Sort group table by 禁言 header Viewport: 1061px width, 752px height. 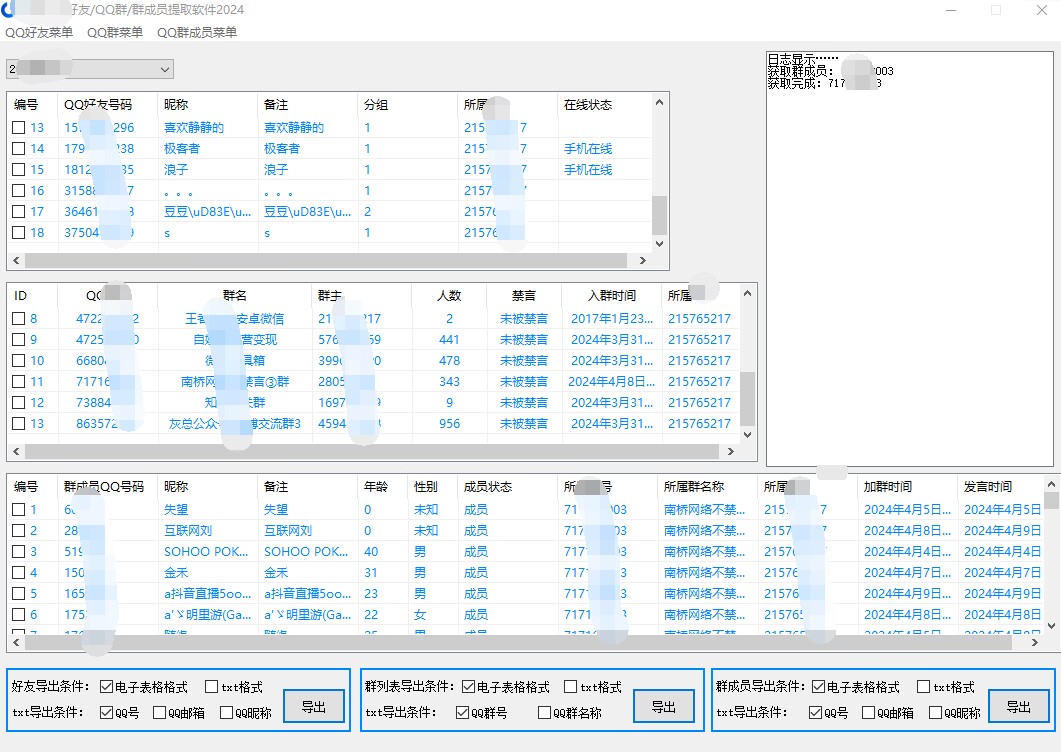(524, 295)
